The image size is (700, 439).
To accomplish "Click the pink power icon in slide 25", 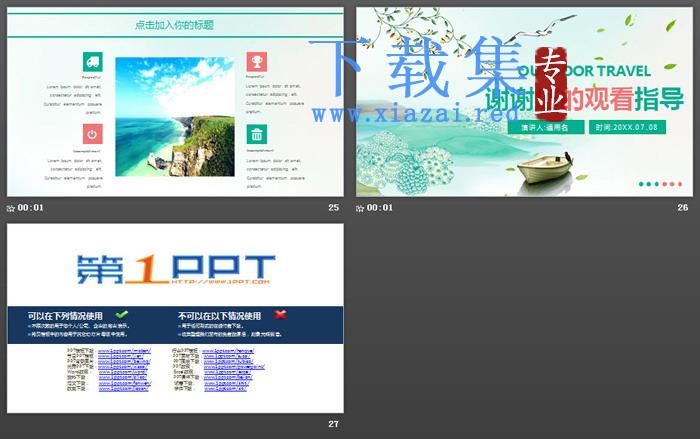I will coord(92,134).
